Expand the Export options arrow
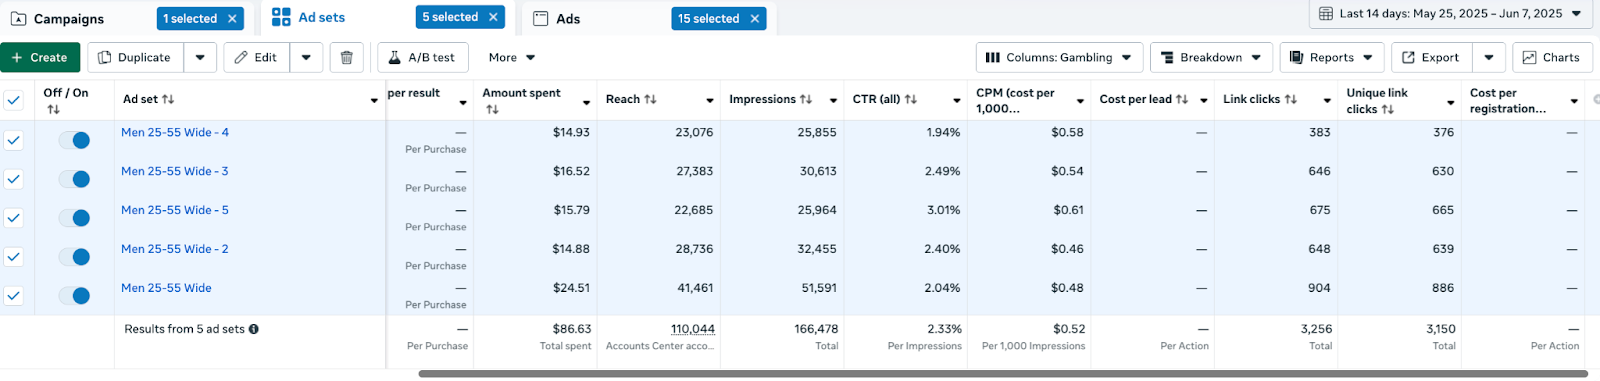This screenshot has width=1600, height=381. pos(1489,58)
